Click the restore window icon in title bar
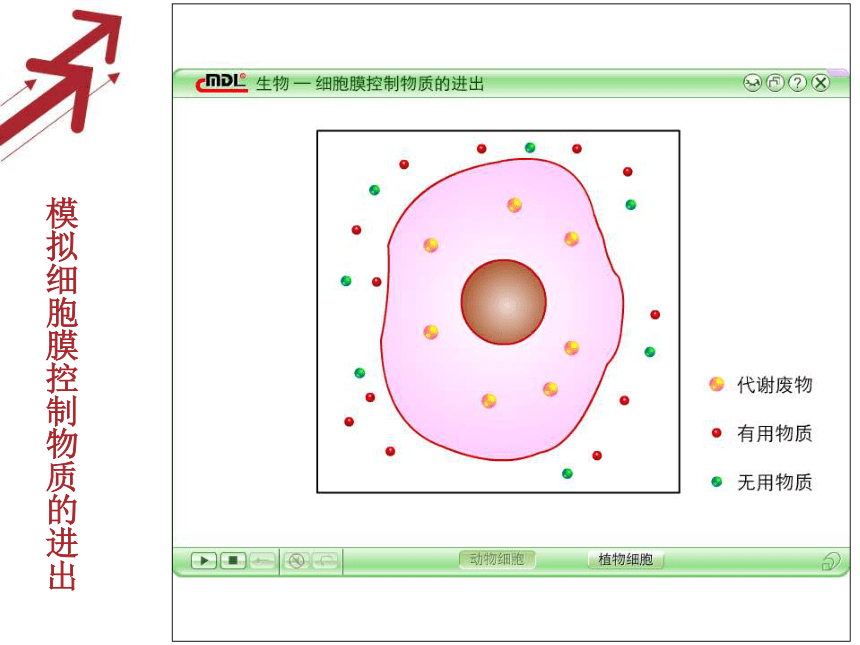 [775, 83]
